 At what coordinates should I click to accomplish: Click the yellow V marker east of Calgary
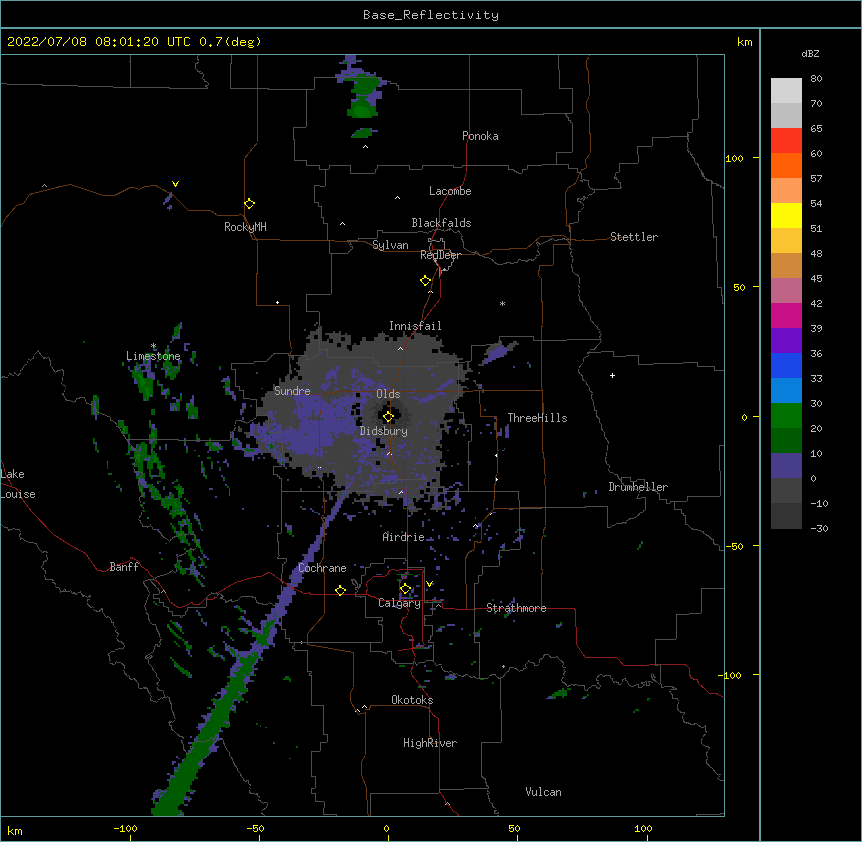coord(429,584)
